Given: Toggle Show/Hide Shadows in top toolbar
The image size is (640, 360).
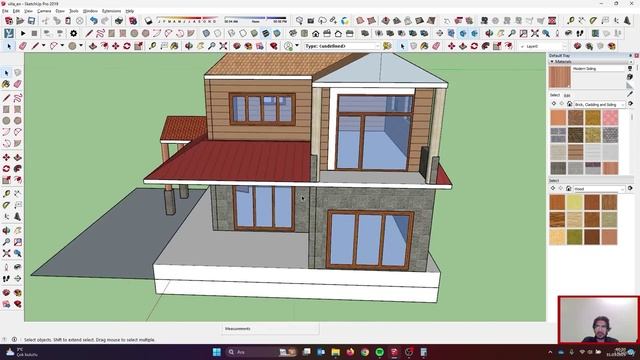Looking at the screenshot, I should (148, 20).
